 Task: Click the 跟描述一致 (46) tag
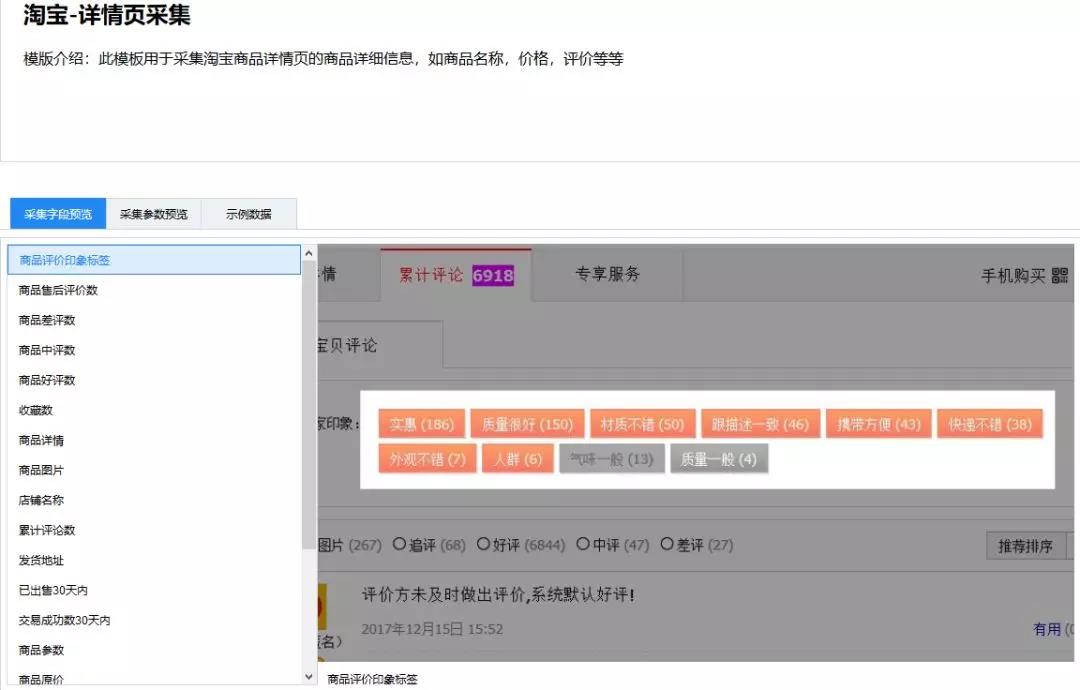point(760,424)
